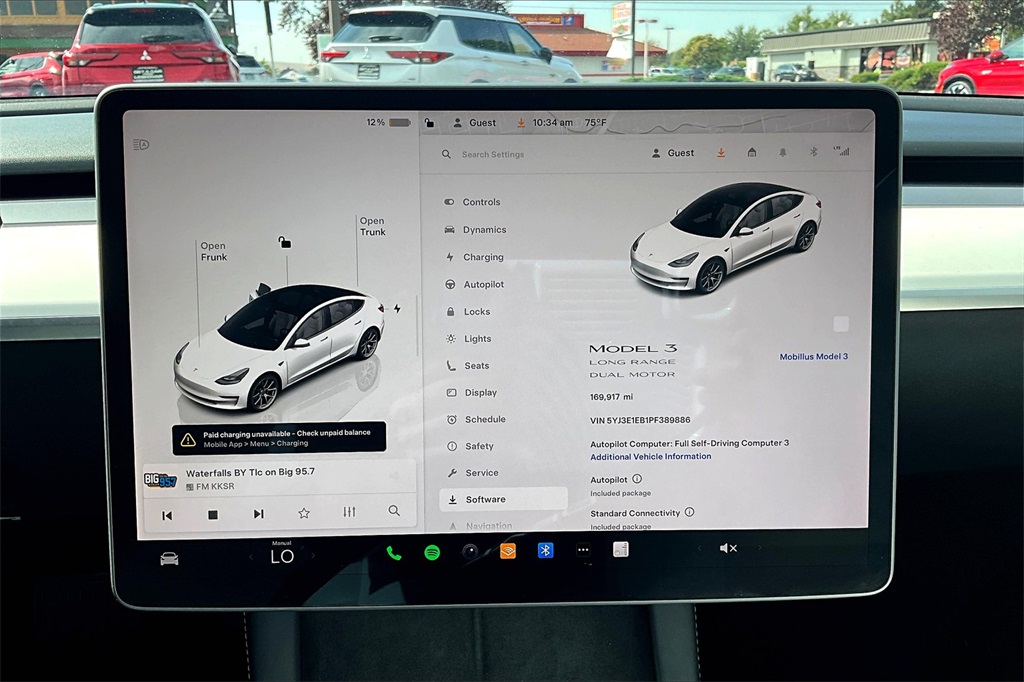Lower volume with the left chevron
Screen dimensions: 1024x682
pos(699,548)
